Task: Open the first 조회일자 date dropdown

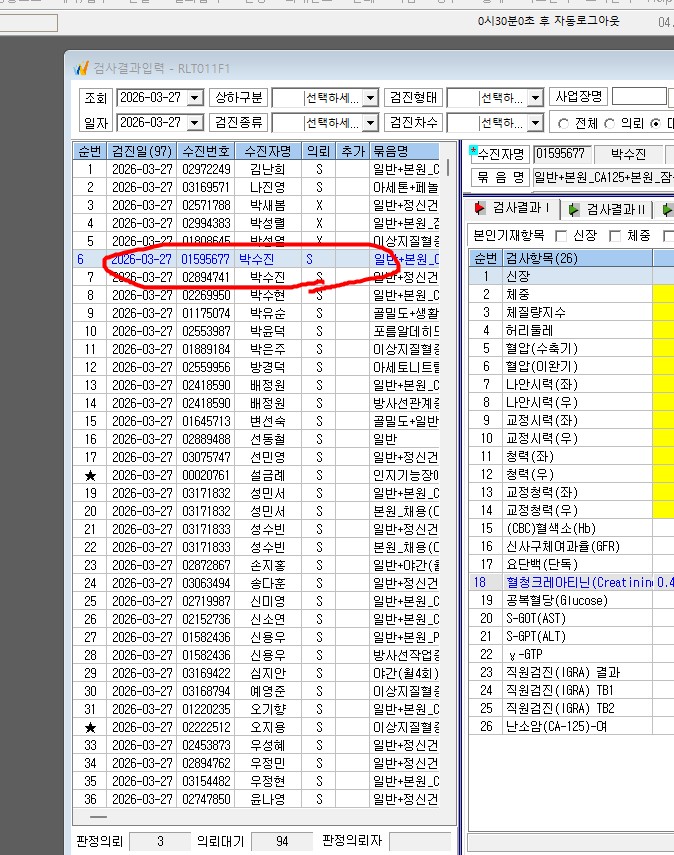Action: tap(195, 98)
